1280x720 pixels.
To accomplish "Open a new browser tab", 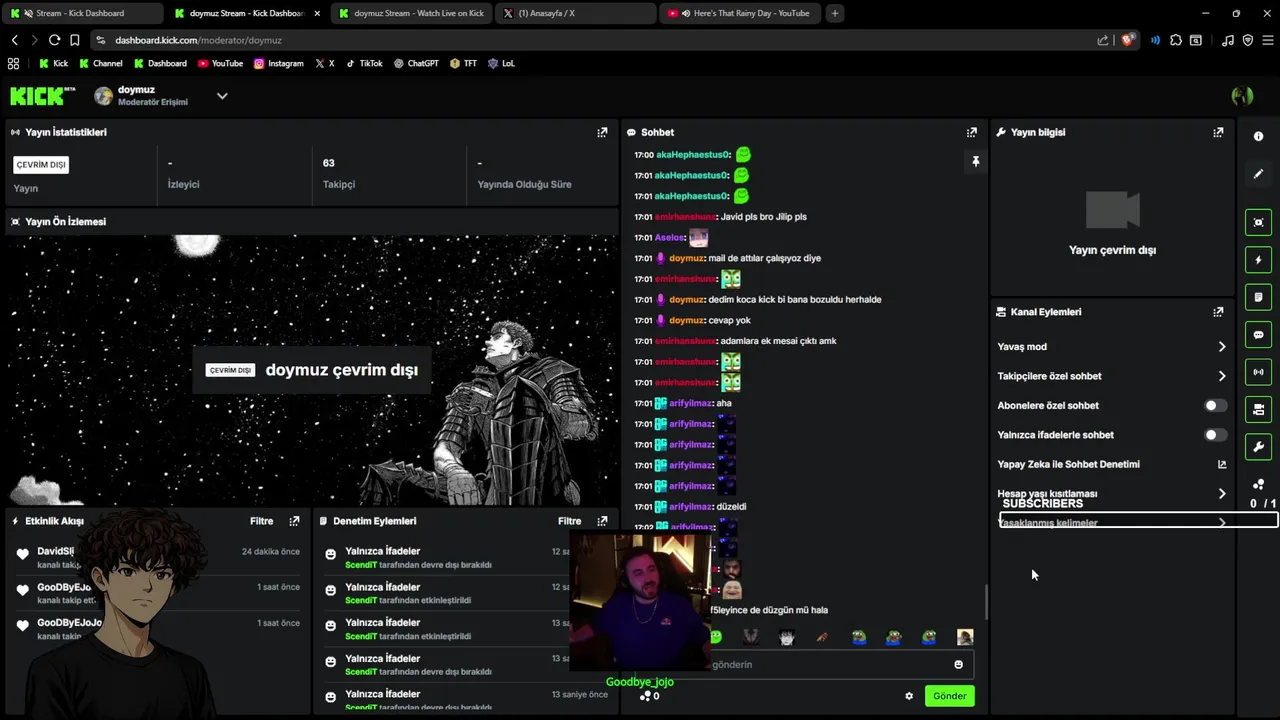I will [x=835, y=13].
